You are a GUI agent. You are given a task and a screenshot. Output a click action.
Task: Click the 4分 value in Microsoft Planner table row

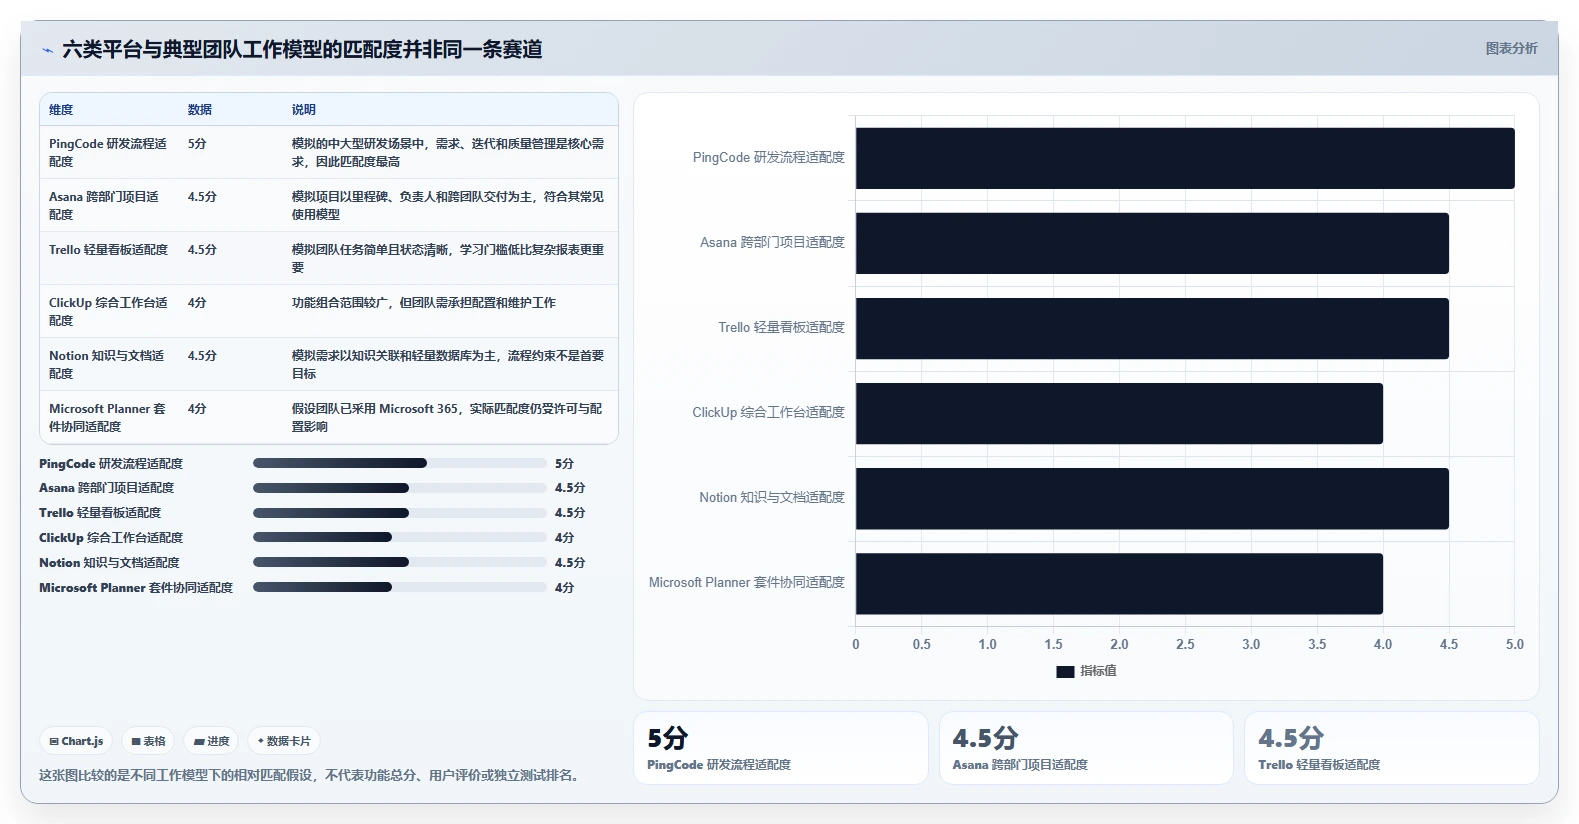(x=197, y=409)
